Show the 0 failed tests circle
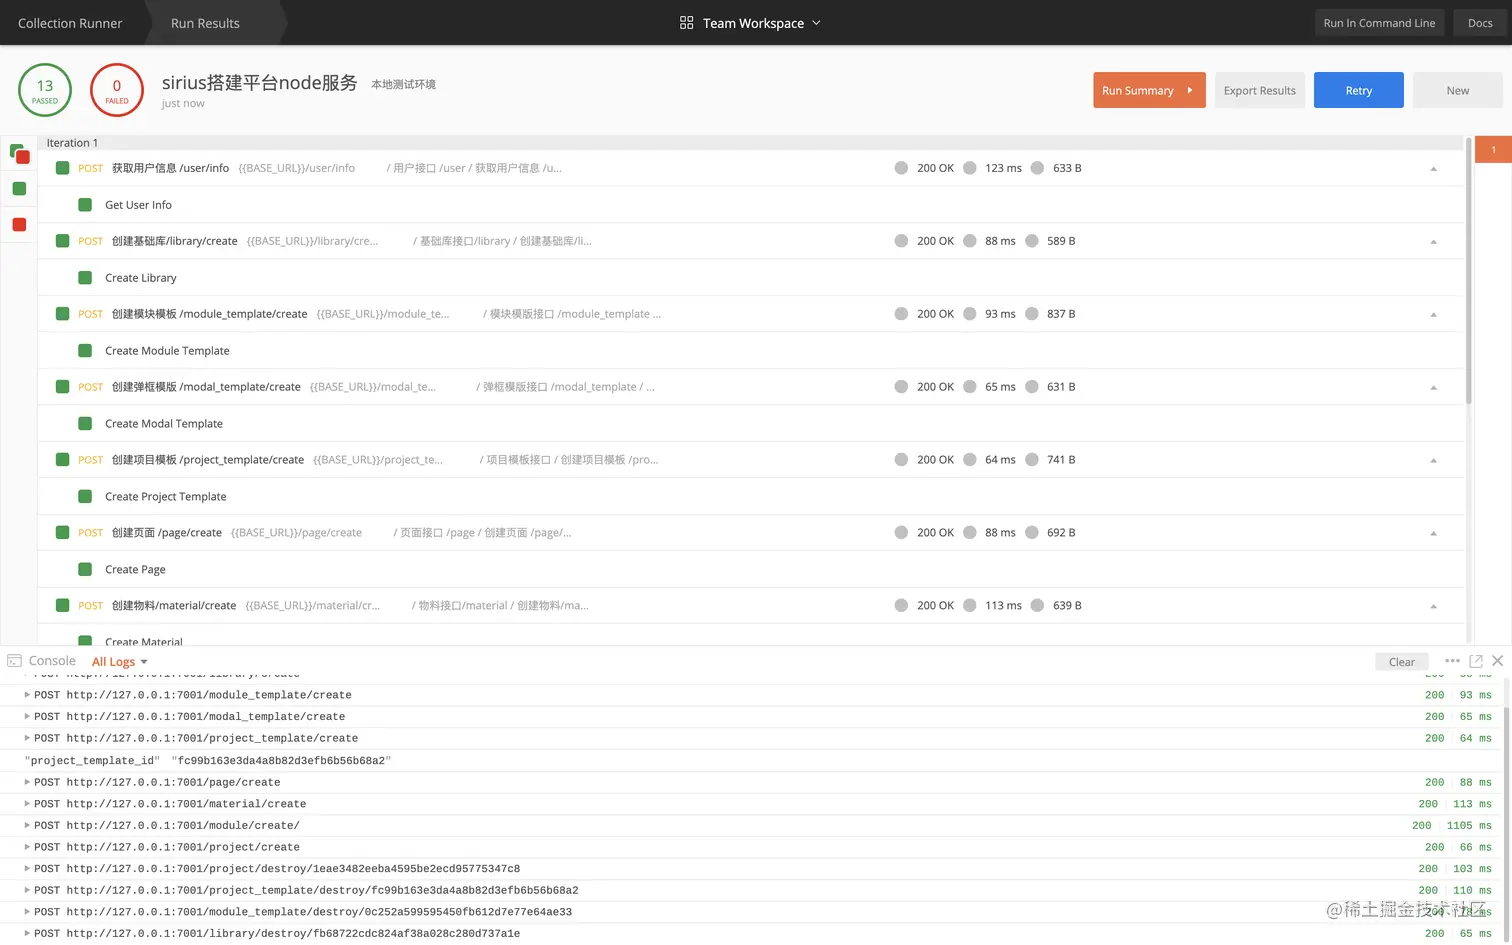 (x=117, y=90)
